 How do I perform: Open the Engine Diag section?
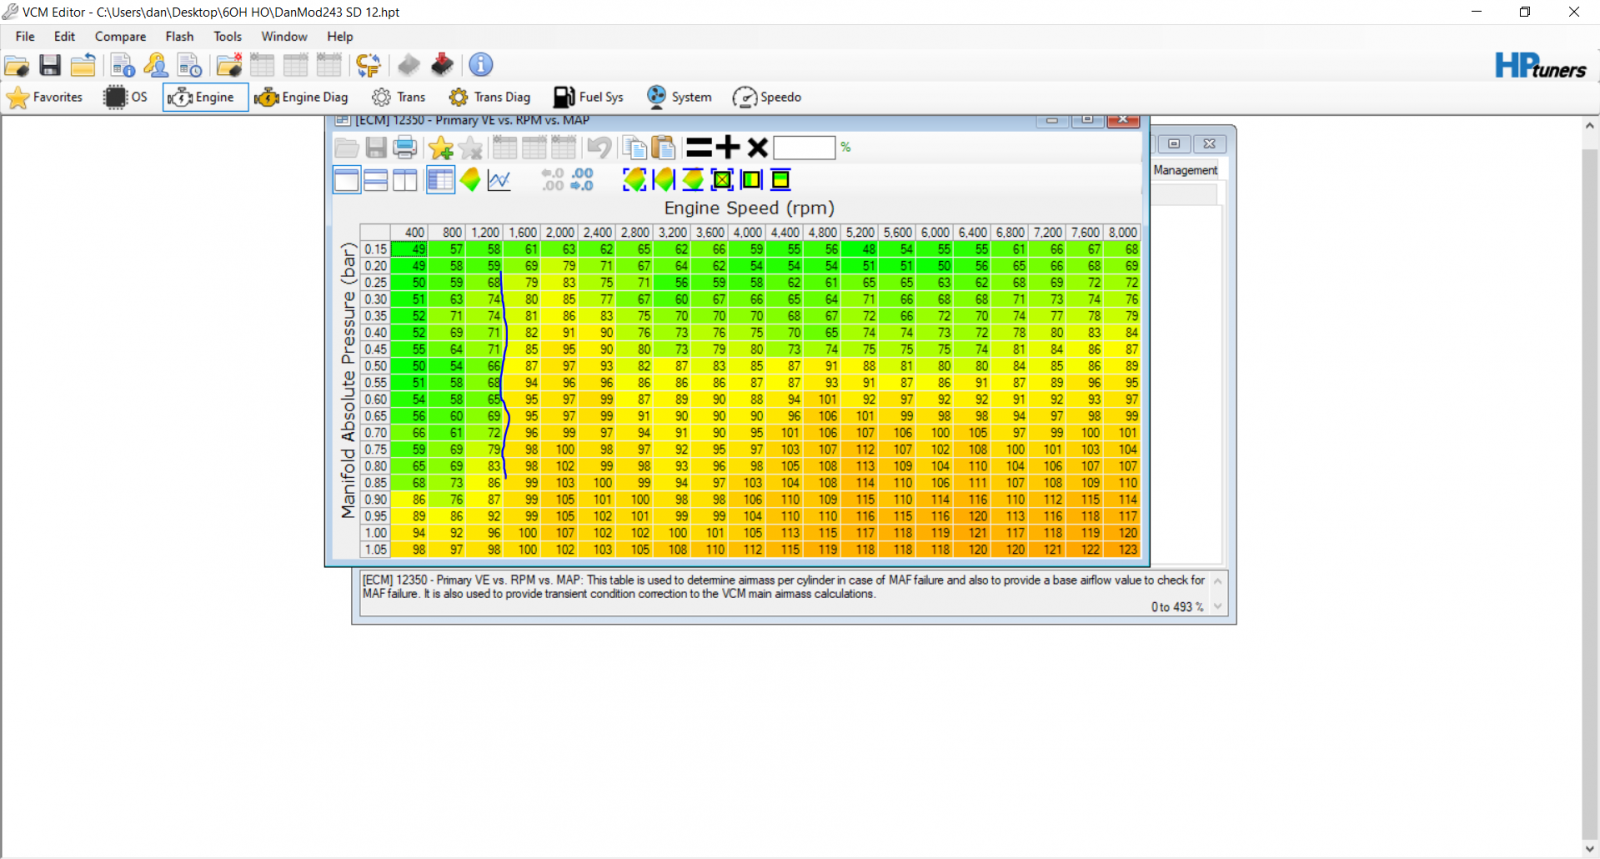[301, 97]
